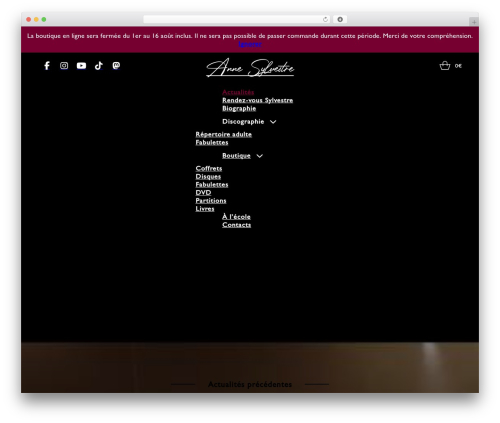Screen dimensions: 500x423
Task: Open the TikTok social icon
Action: [99, 66]
